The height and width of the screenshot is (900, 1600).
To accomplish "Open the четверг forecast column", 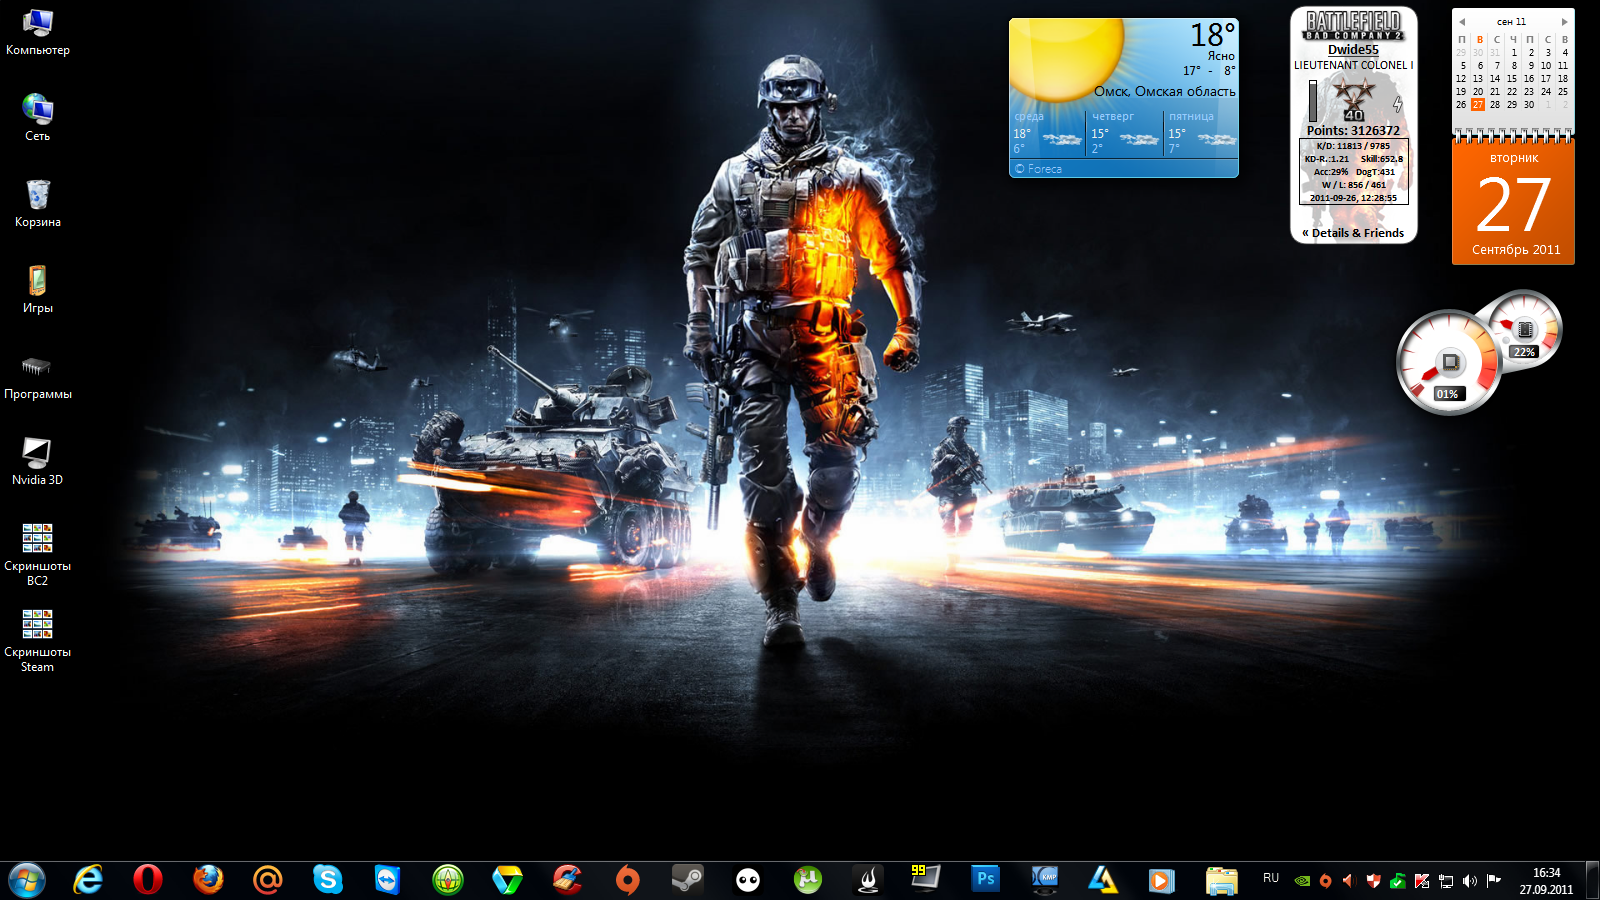I will tap(1124, 134).
